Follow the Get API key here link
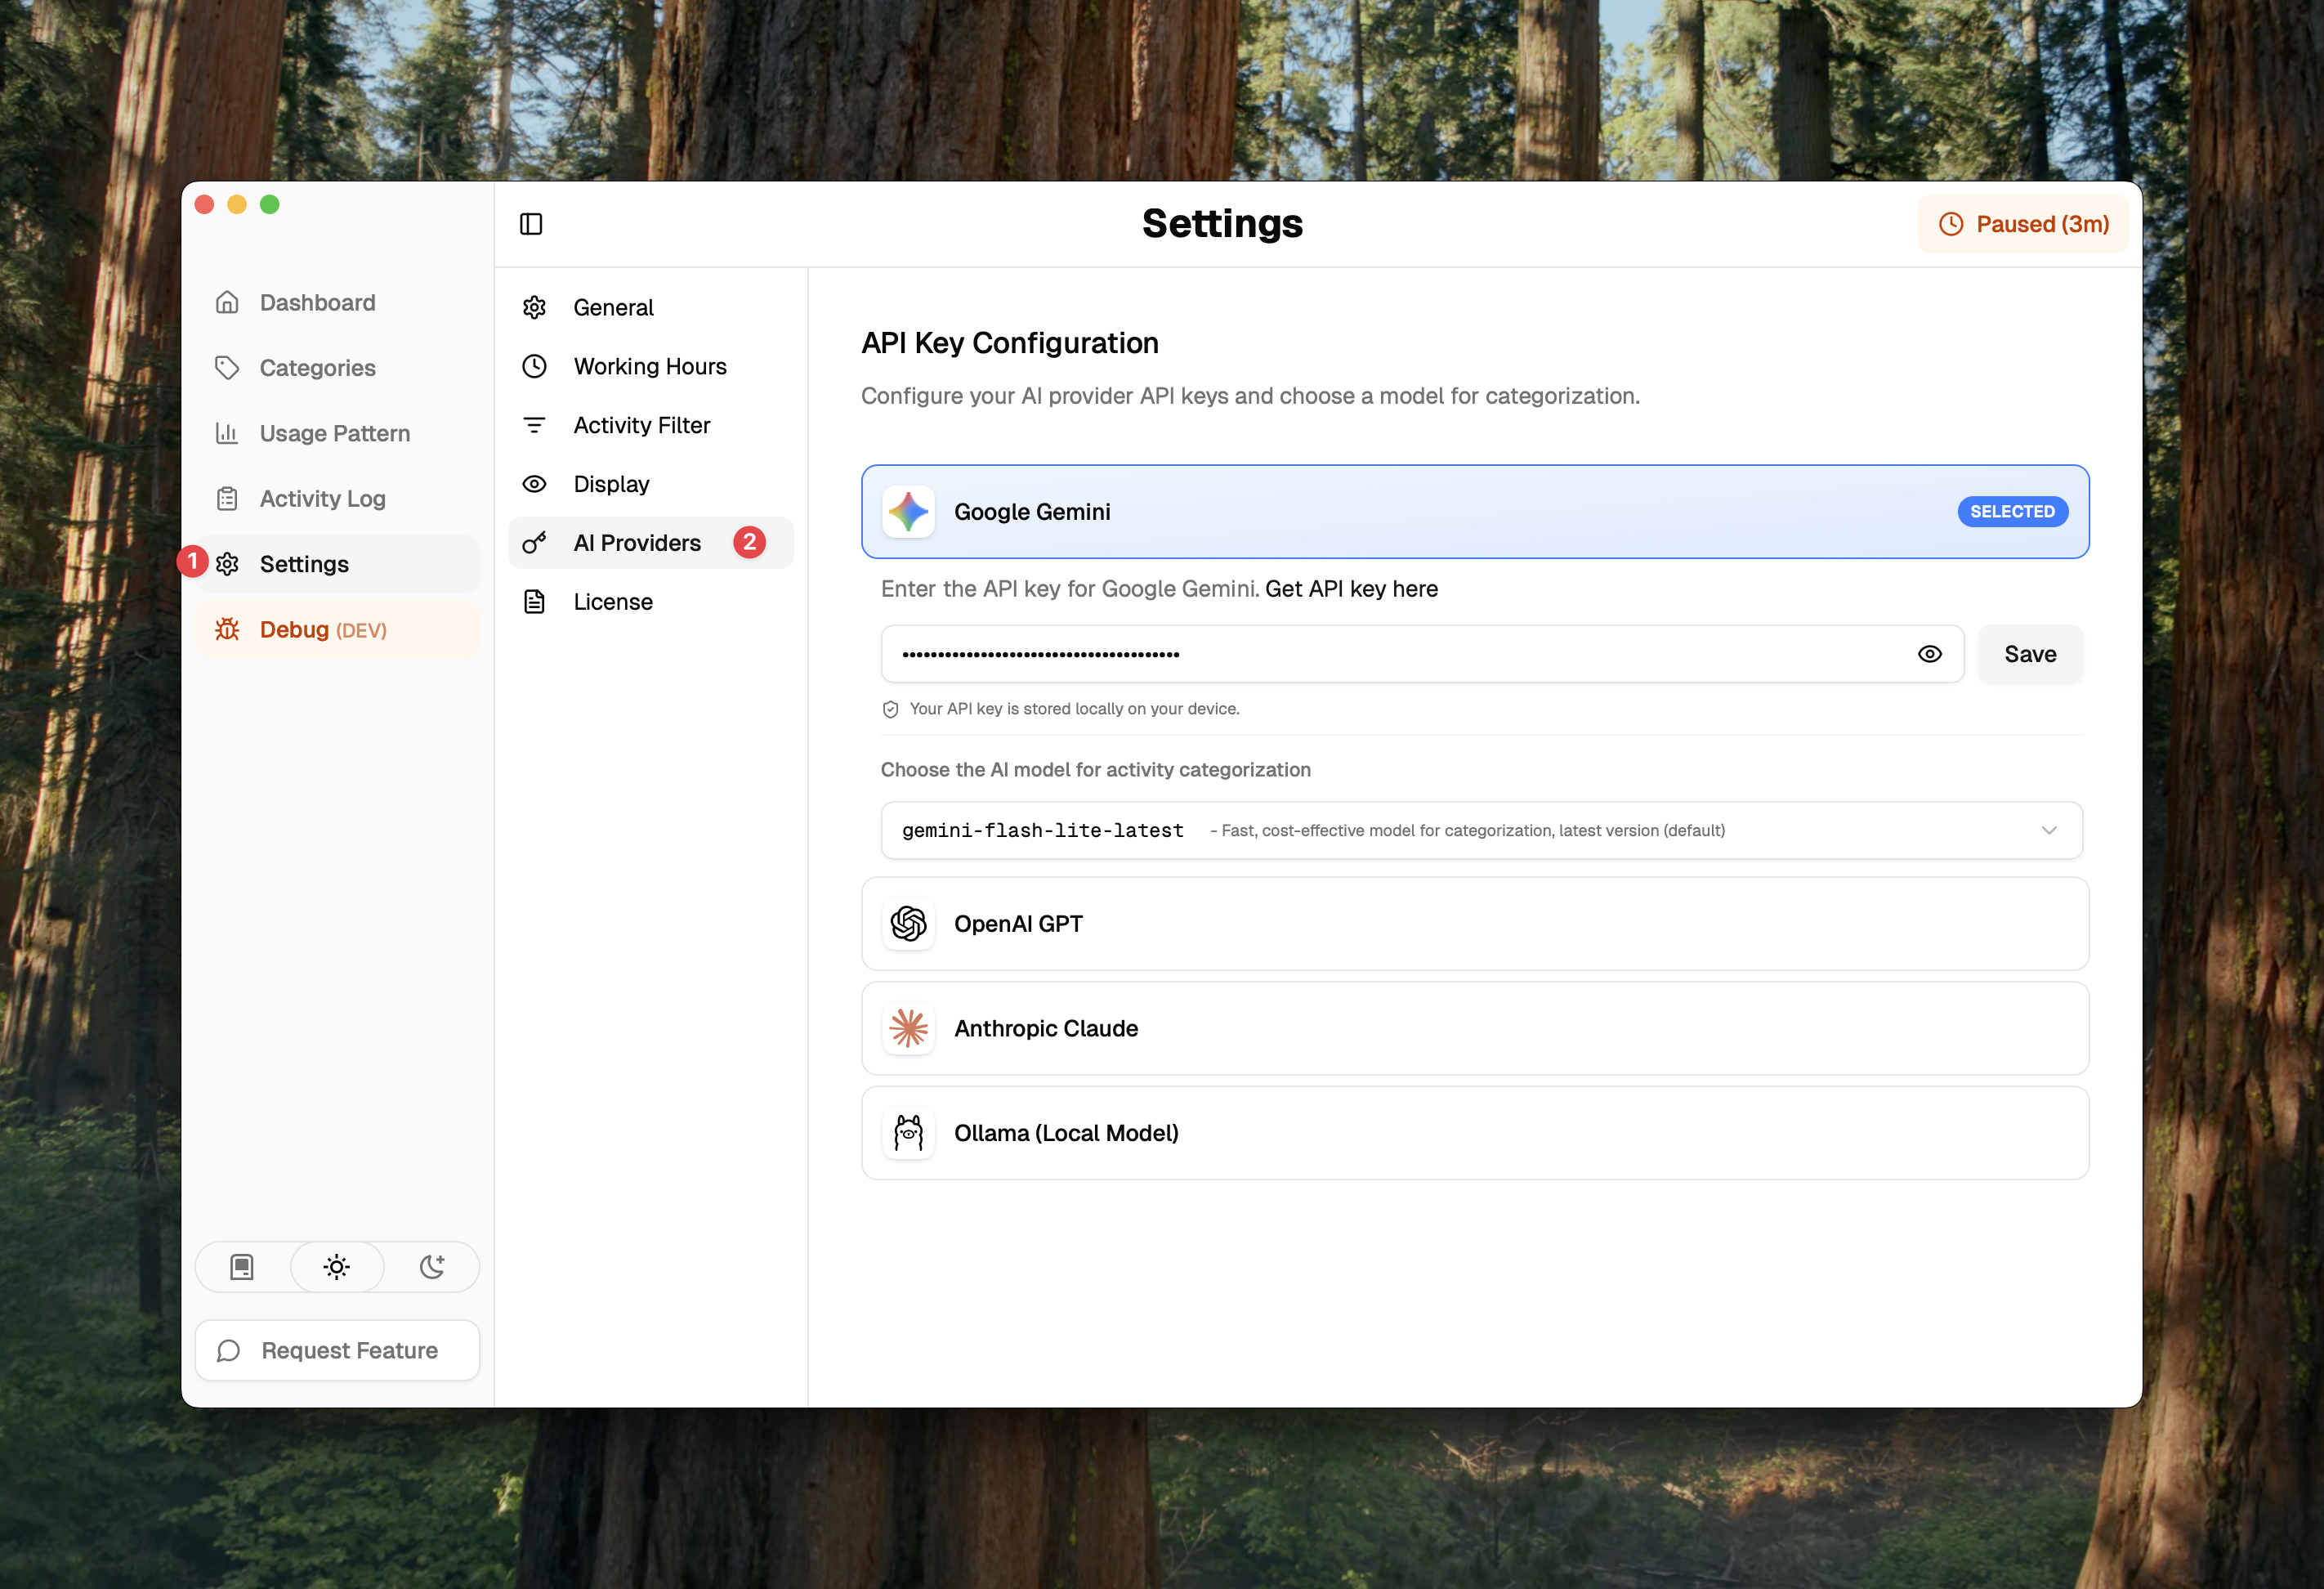Viewport: 2324px width, 1589px height. click(x=1351, y=589)
